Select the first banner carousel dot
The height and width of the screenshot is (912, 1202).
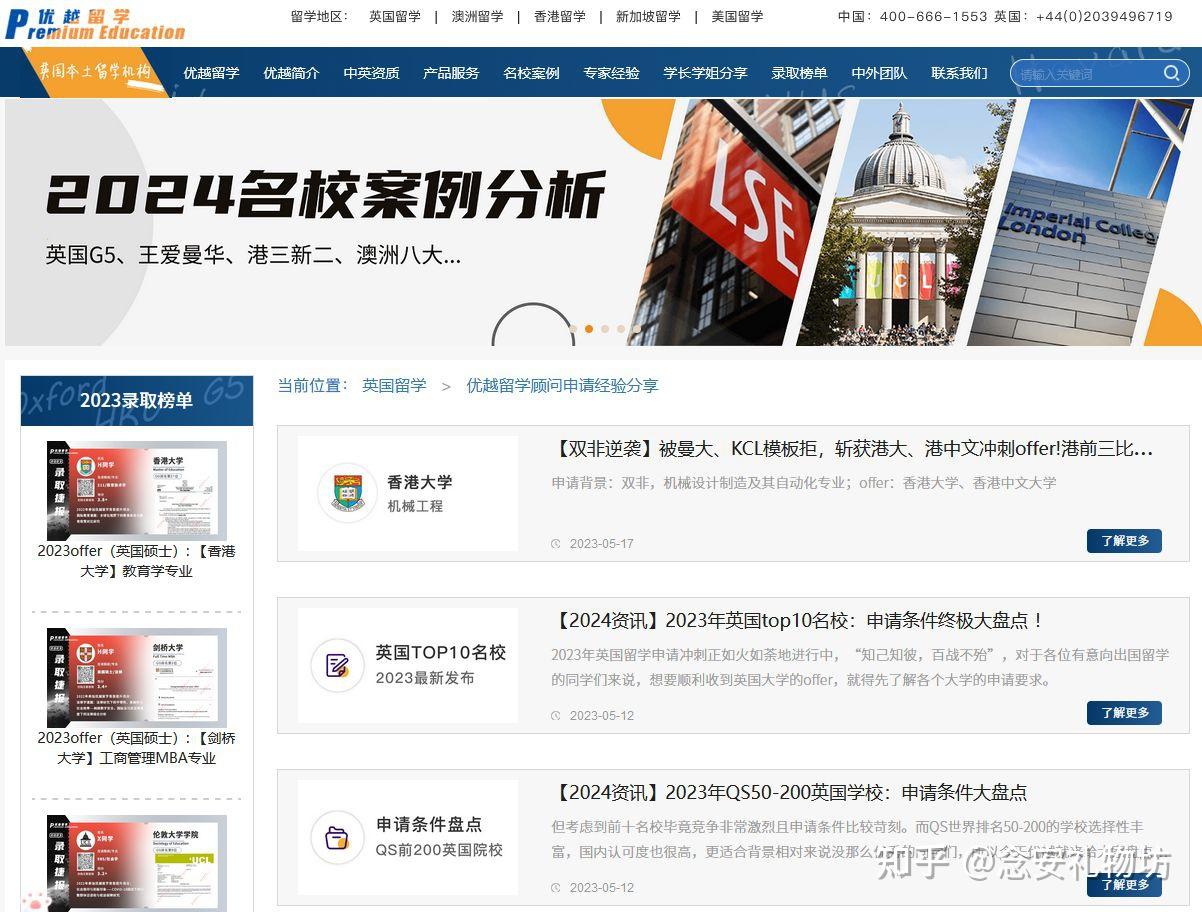(x=573, y=328)
